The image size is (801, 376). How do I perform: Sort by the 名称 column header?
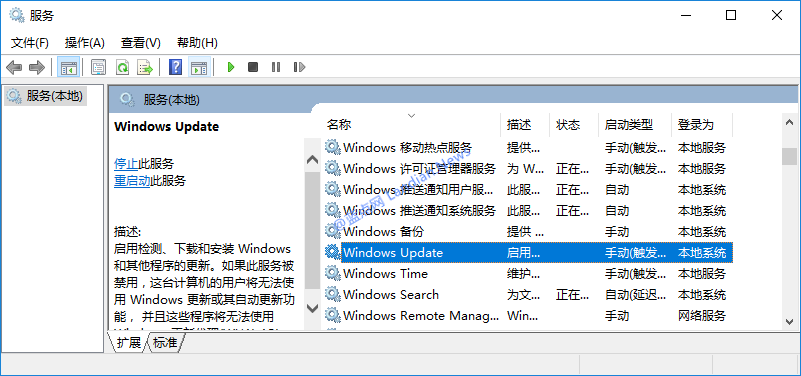[x=411, y=125]
